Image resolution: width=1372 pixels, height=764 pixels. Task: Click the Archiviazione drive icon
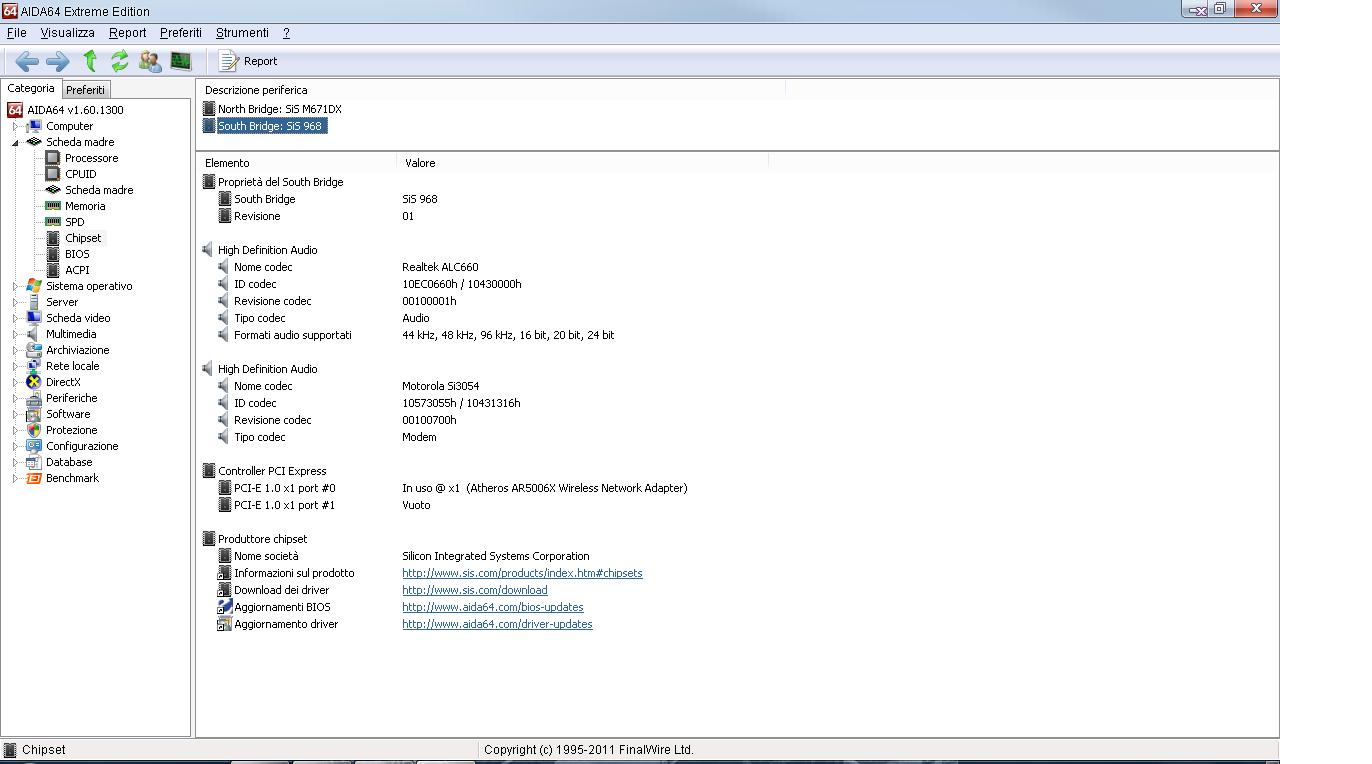(34, 350)
